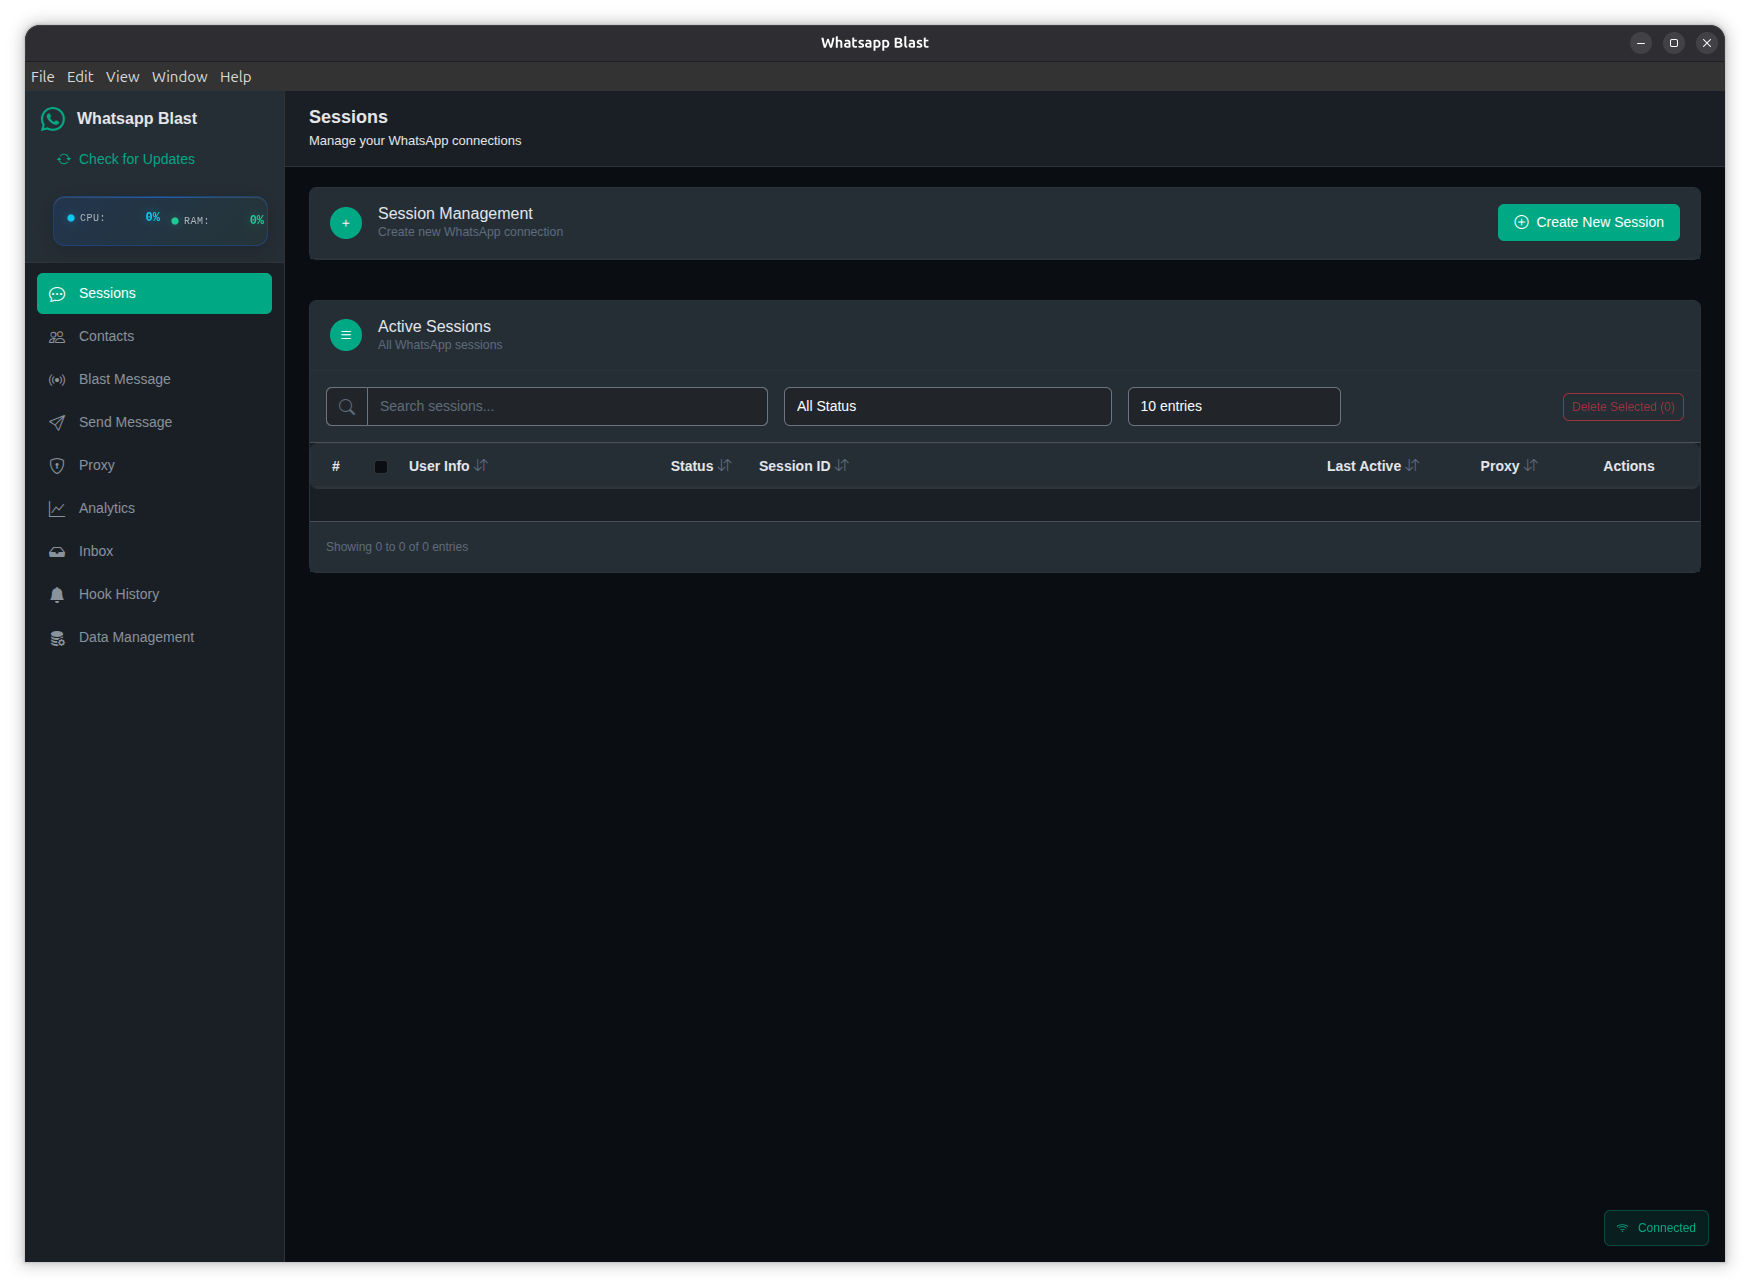Open the 10 entries page-size dropdown
This screenshot has width=1750, height=1287.
click(1233, 406)
